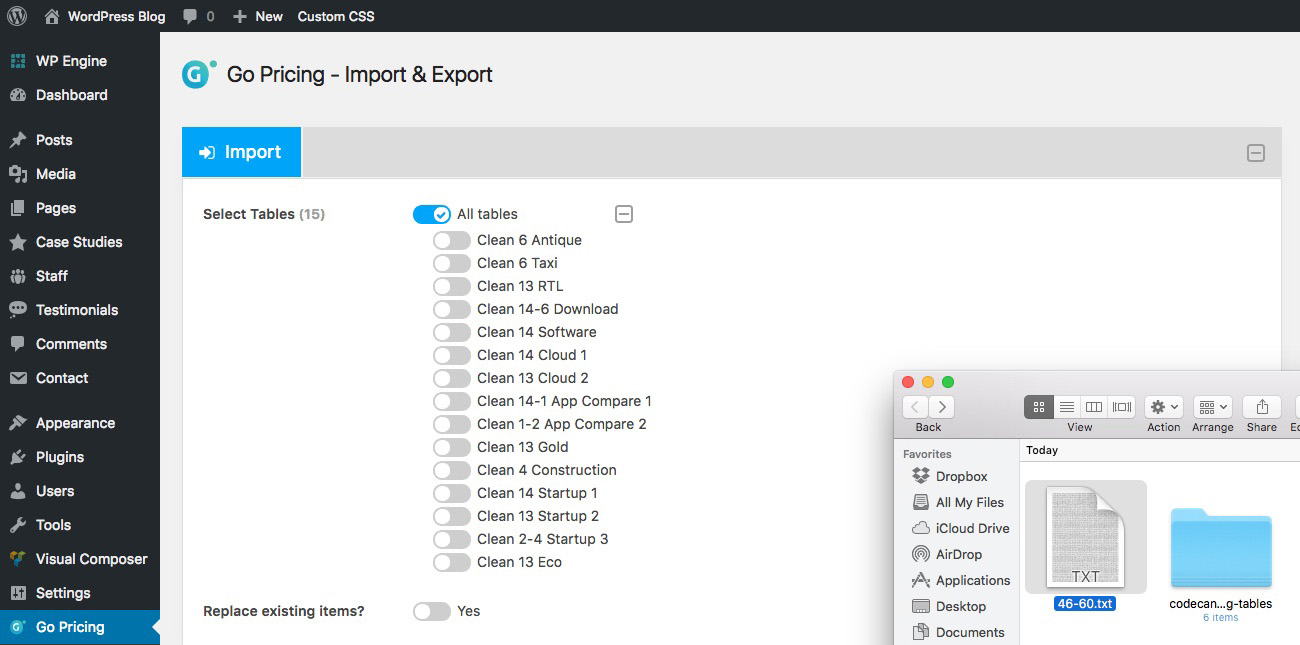Open the Finder Action gear dropdown

coord(1164,407)
